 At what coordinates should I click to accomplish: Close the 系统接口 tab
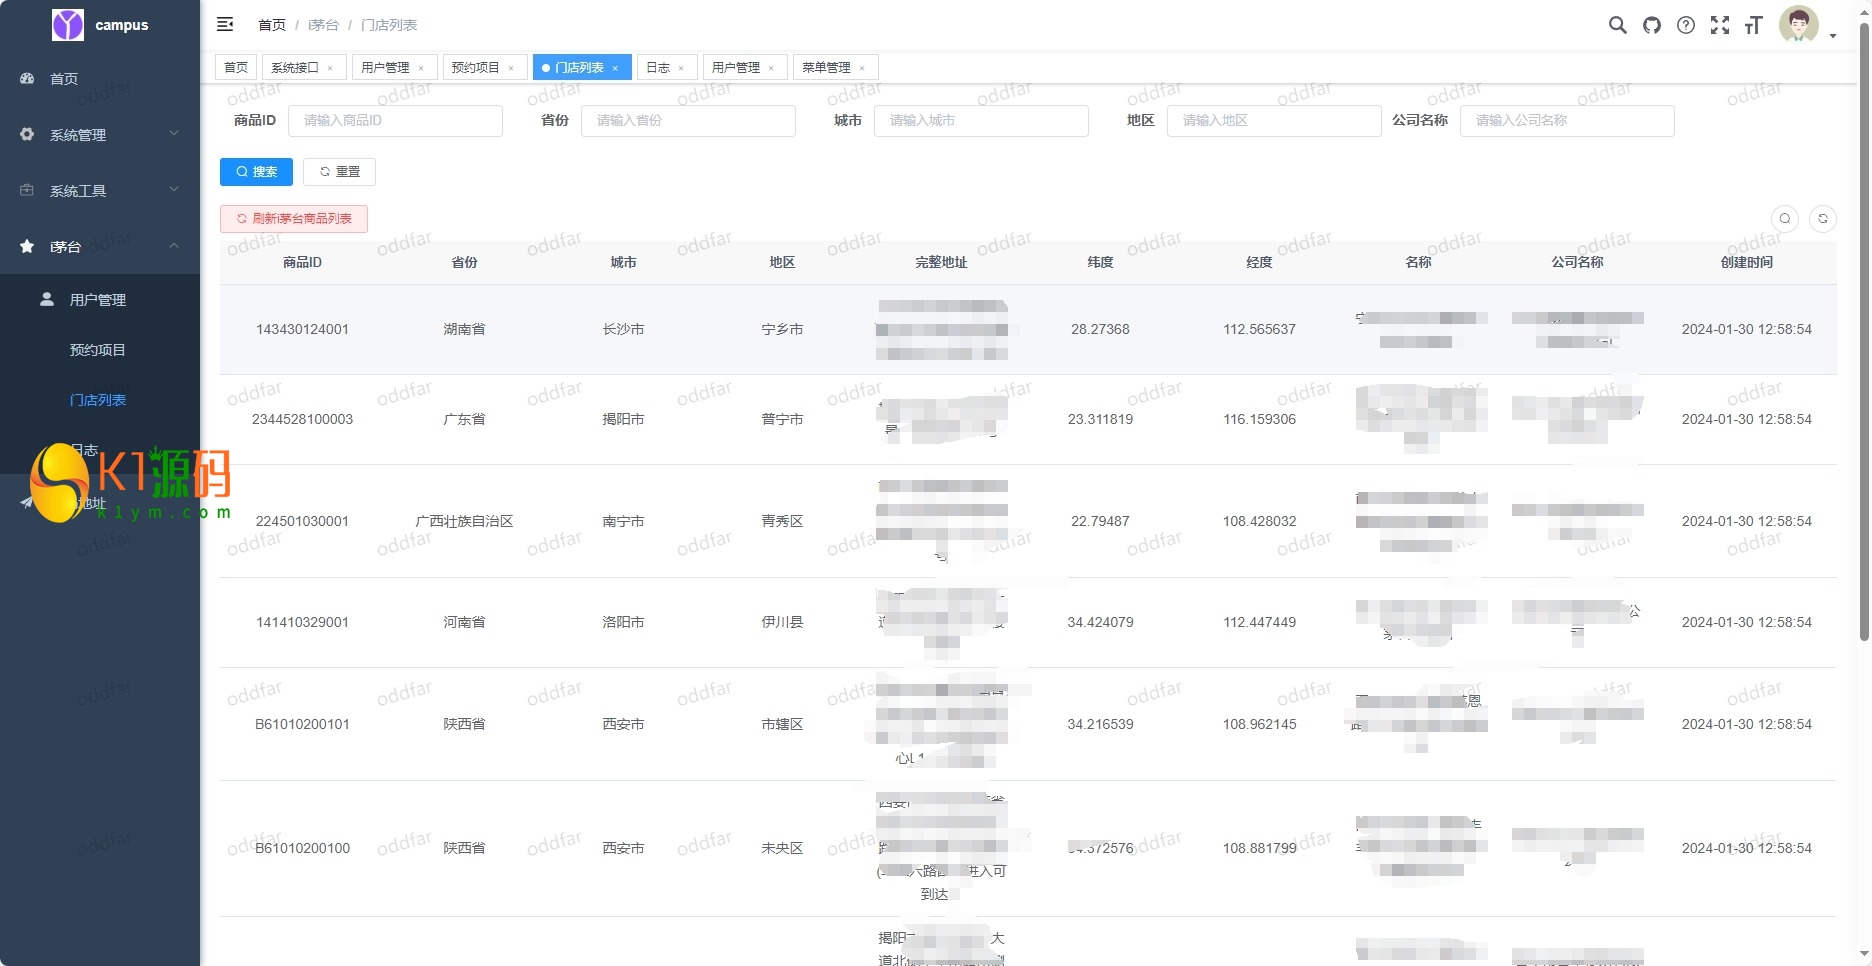pos(330,68)
